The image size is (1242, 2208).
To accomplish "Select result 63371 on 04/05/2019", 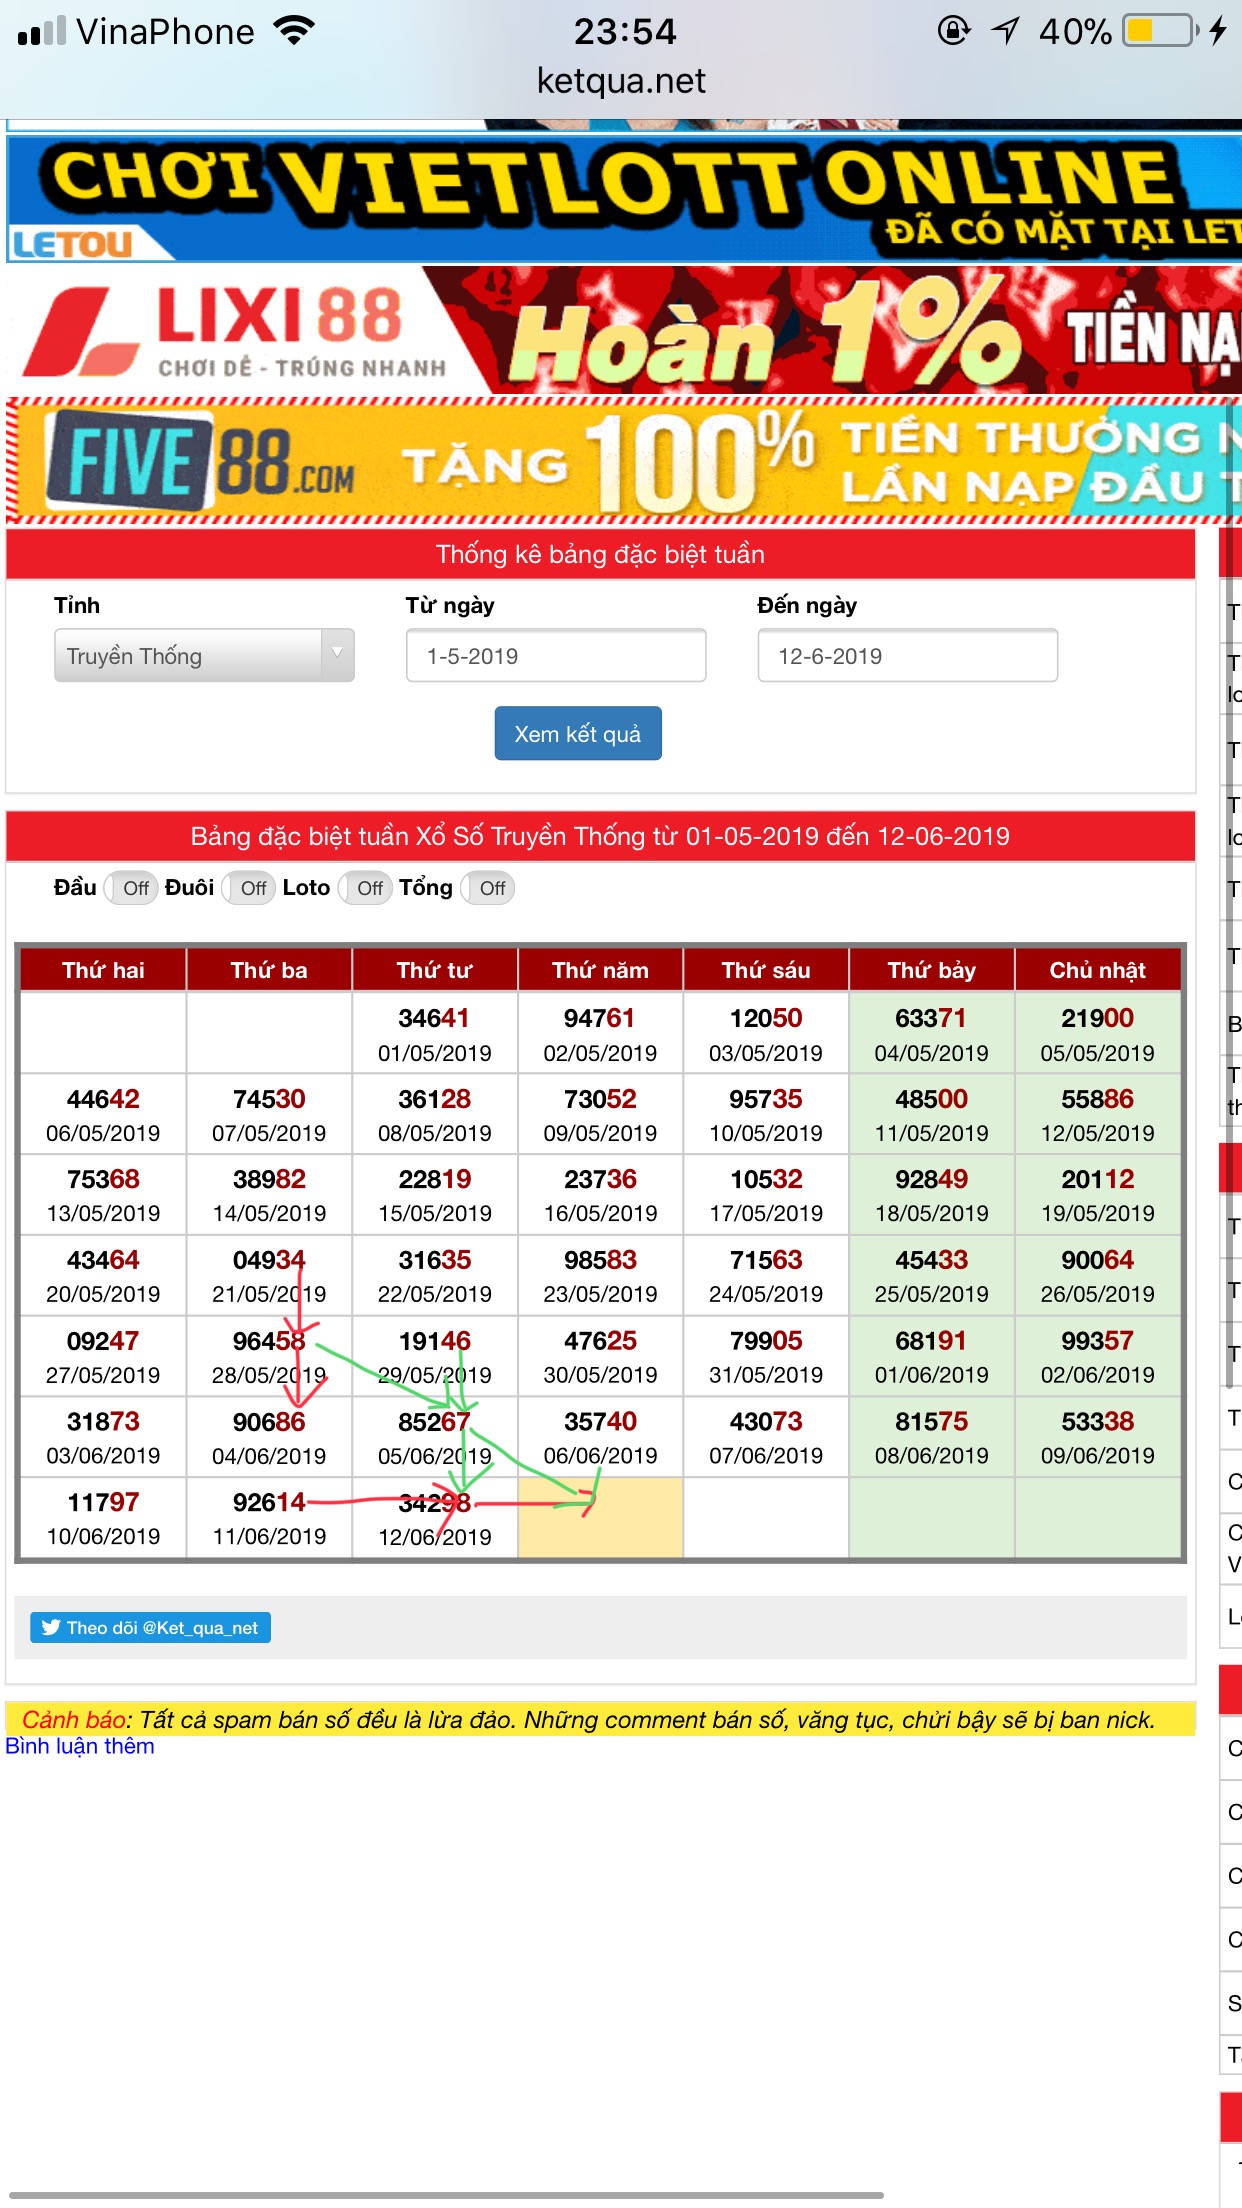I will click(x=932, y=1033).
